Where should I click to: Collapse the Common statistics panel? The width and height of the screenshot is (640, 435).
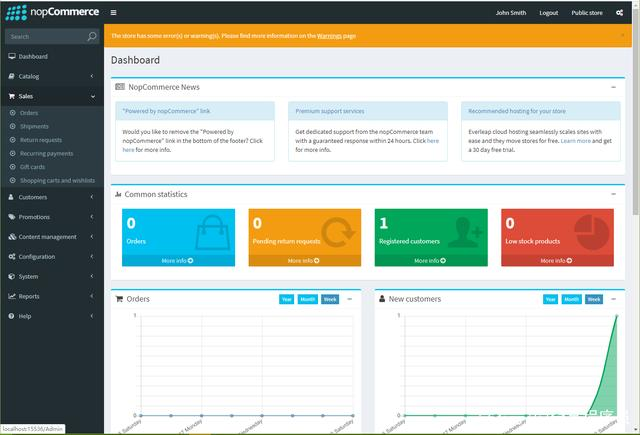point(613,194)
